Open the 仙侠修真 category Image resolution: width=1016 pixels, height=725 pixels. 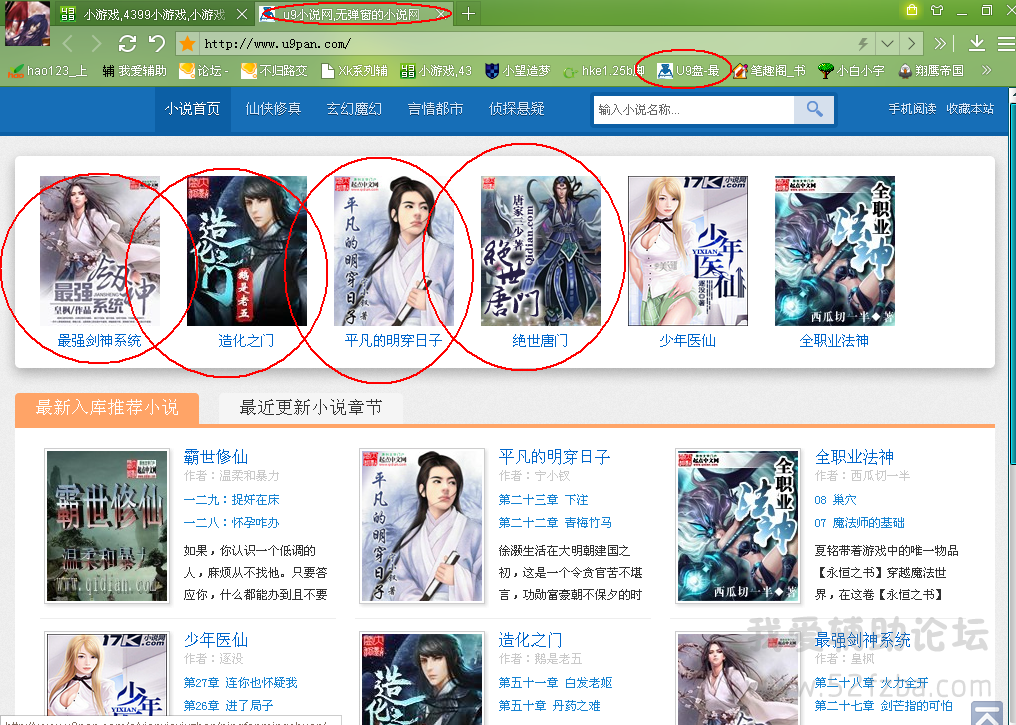coord(273,109)
